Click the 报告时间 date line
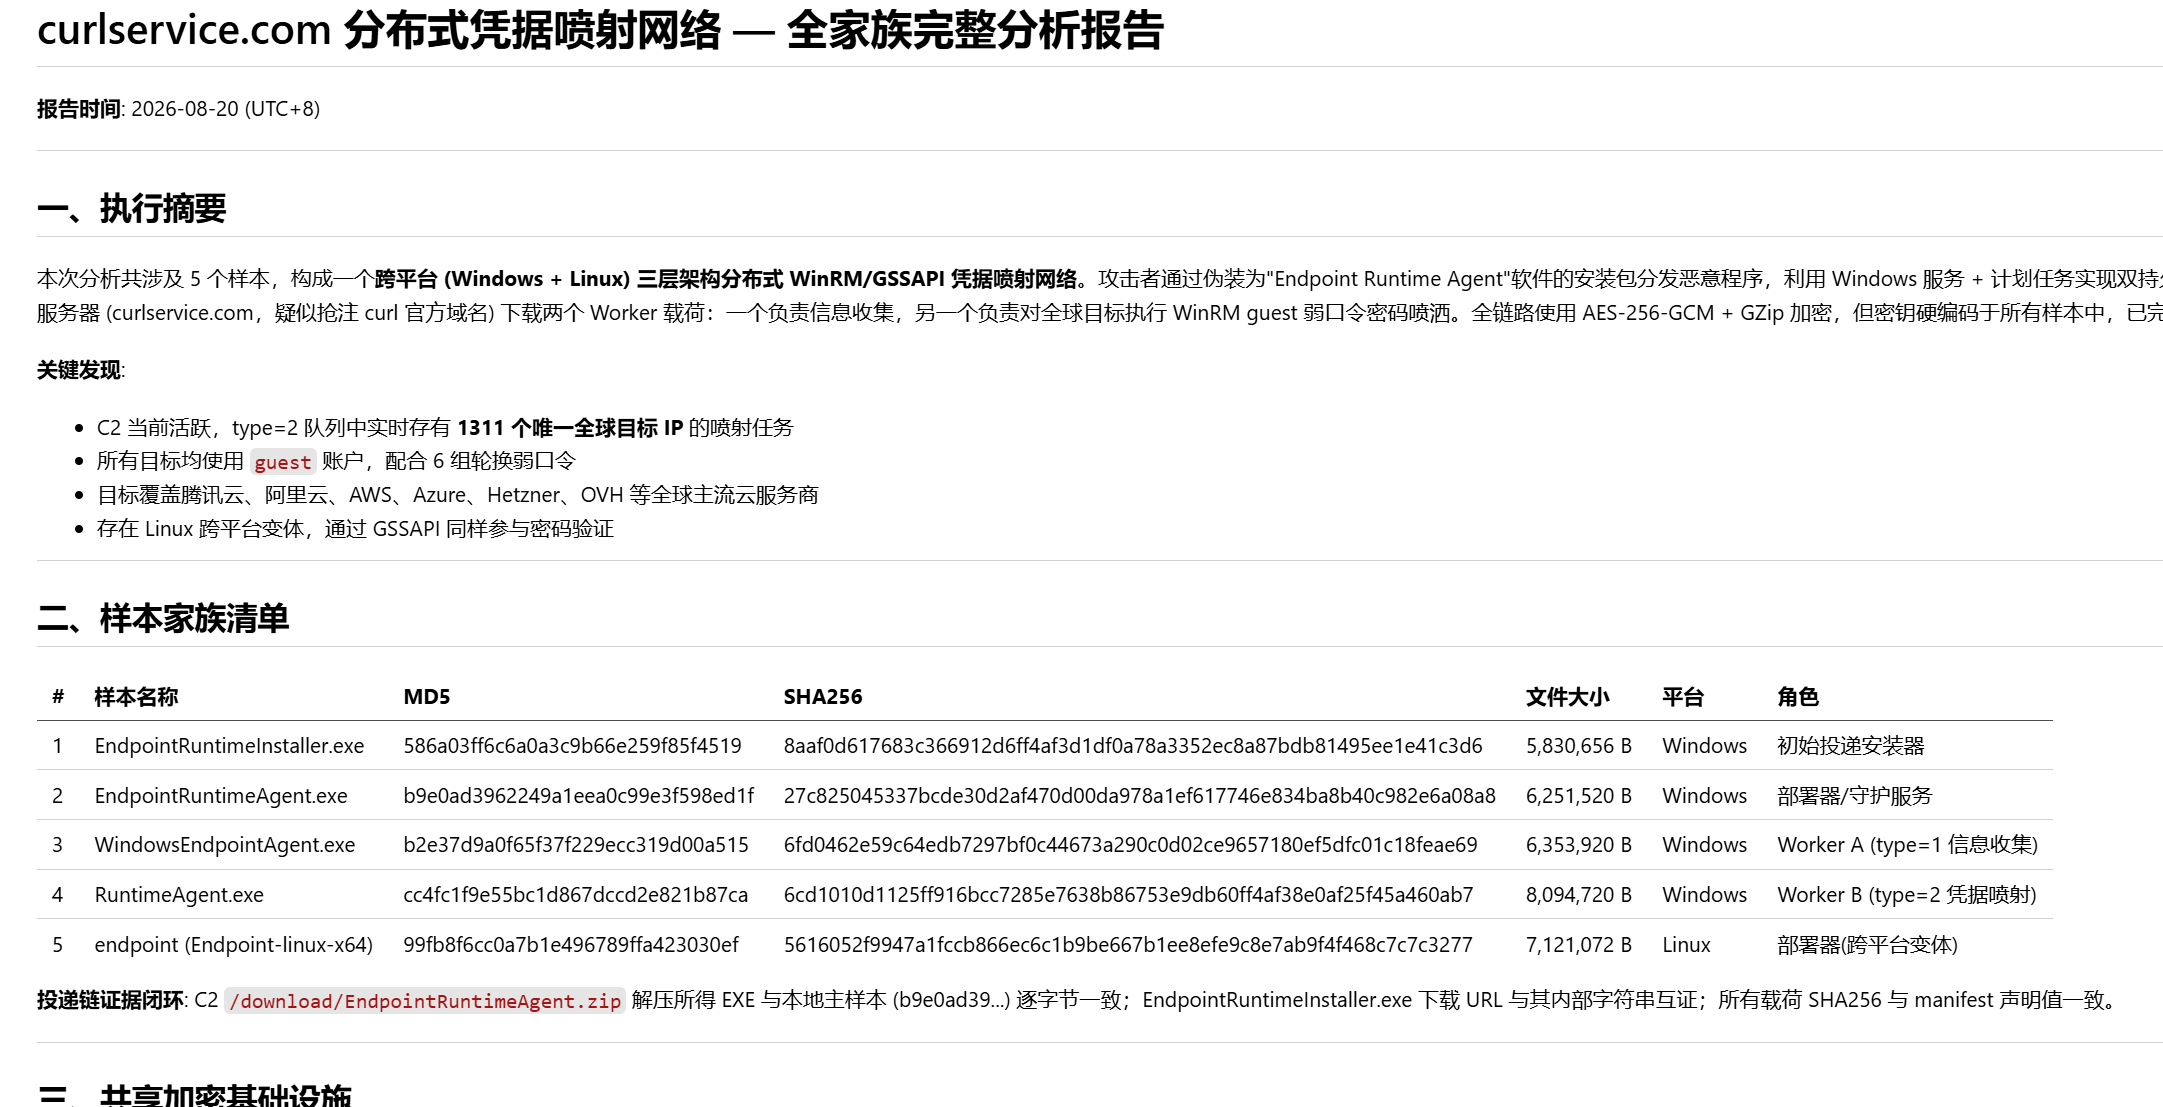The height and width of the screenshot is (1107, 2163). [x=179, y=109]
